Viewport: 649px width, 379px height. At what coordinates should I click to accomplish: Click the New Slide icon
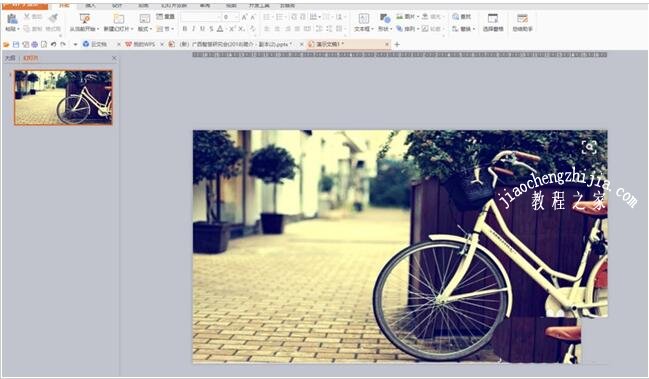pyautogui.click(x=119, y=19)
